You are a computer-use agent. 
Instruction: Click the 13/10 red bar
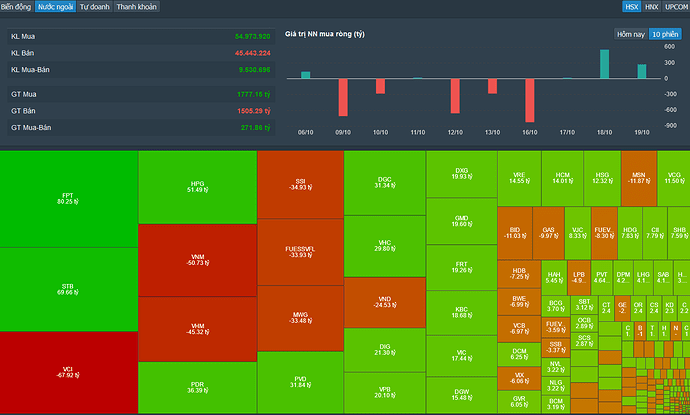(492, 86)
